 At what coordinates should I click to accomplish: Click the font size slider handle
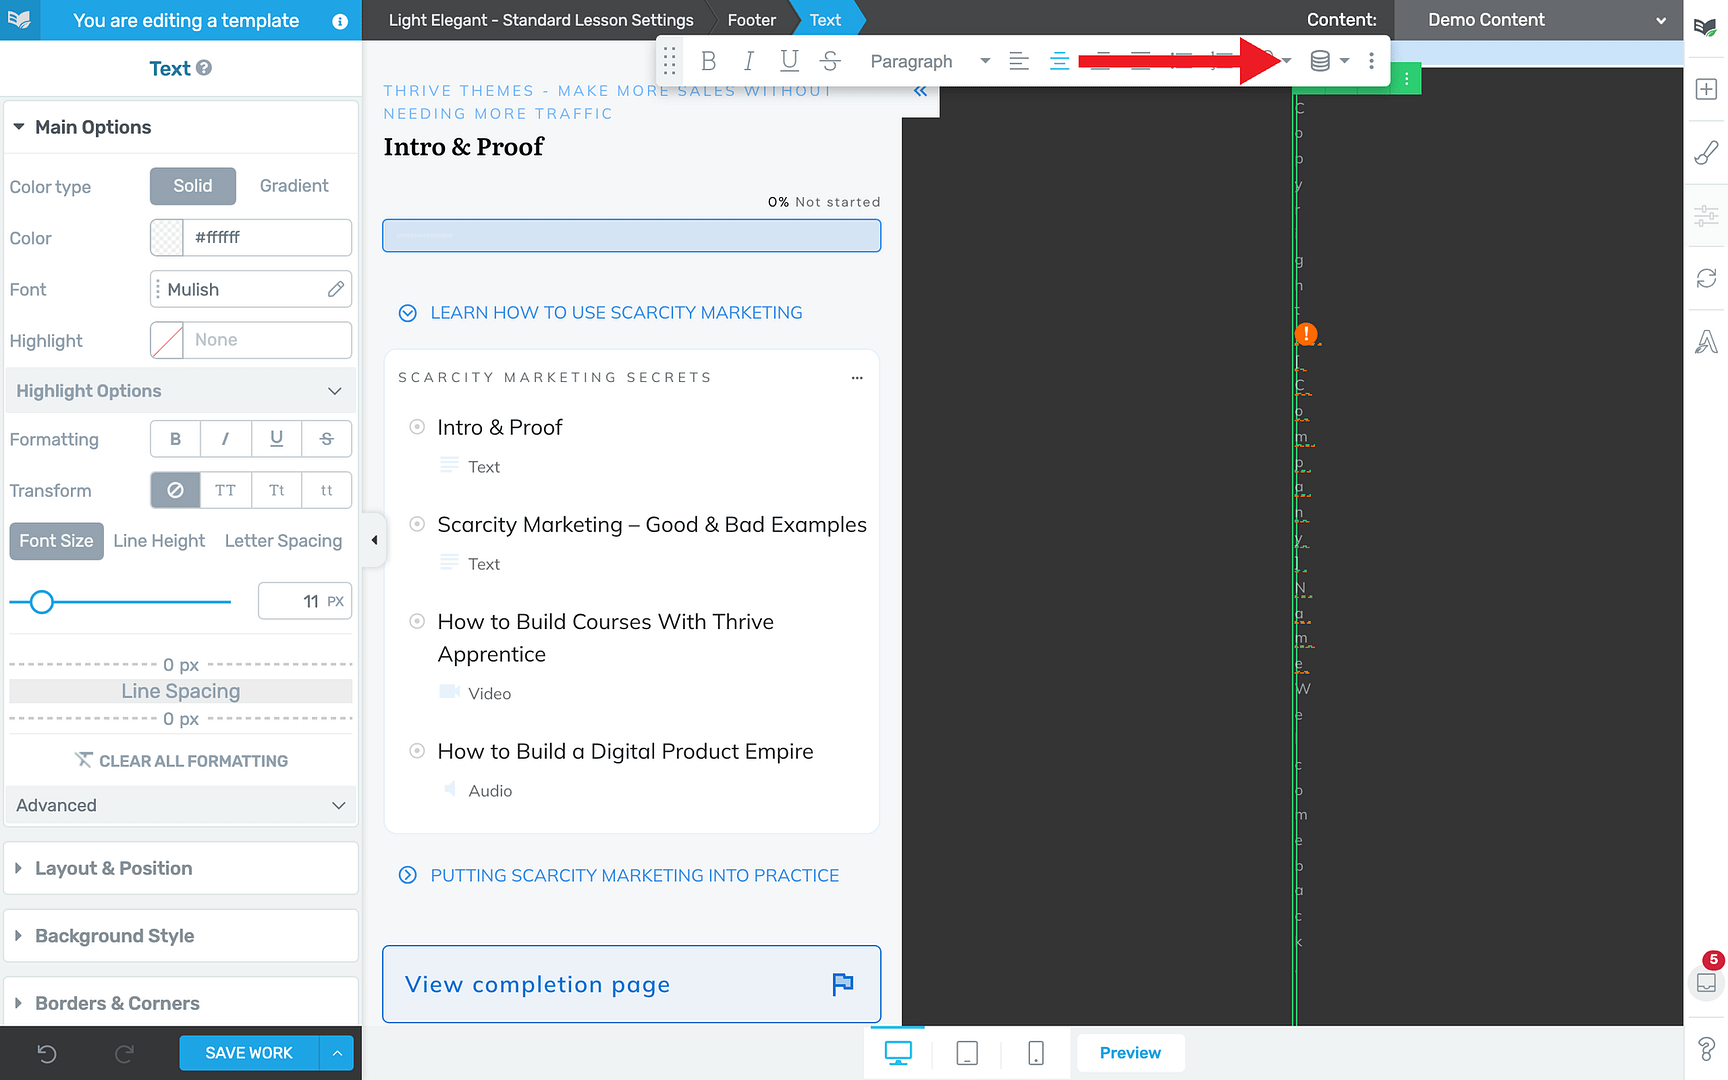[x=41, y=602]
